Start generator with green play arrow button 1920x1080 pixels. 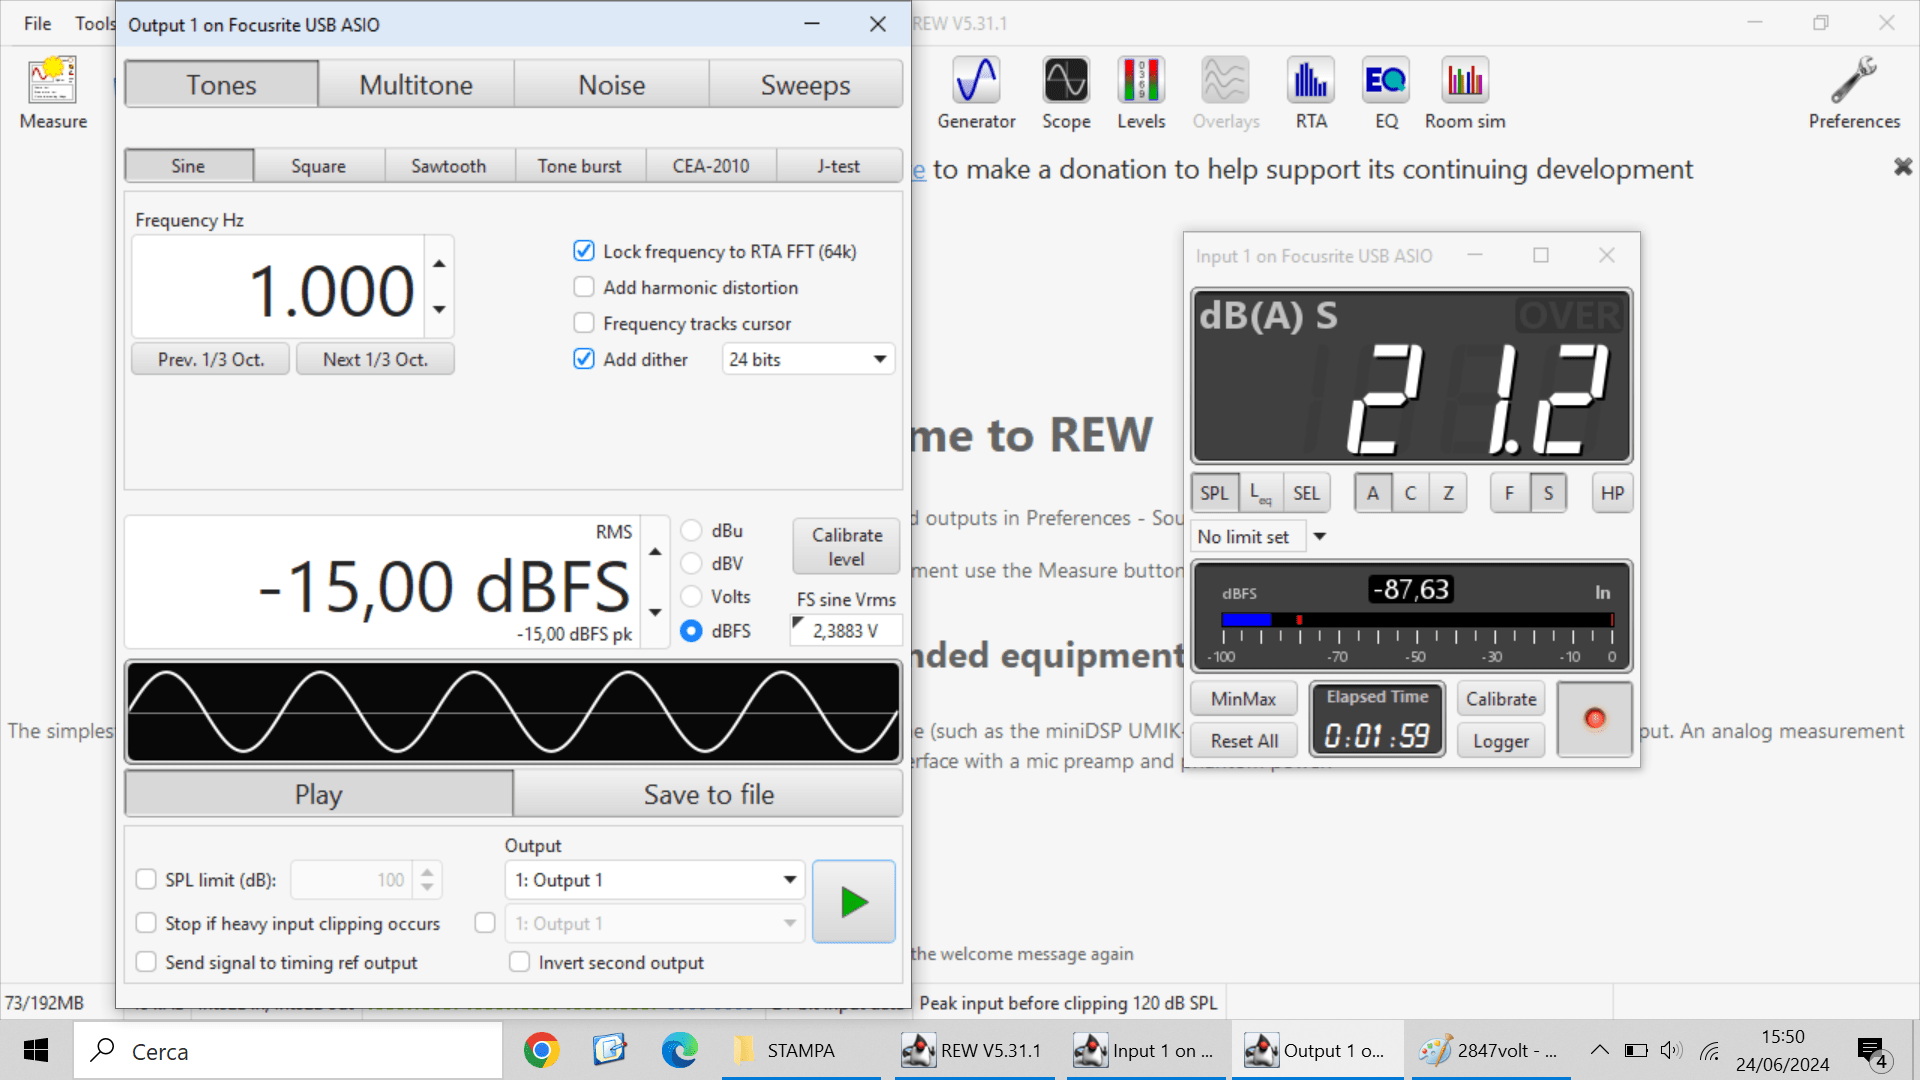854,902
